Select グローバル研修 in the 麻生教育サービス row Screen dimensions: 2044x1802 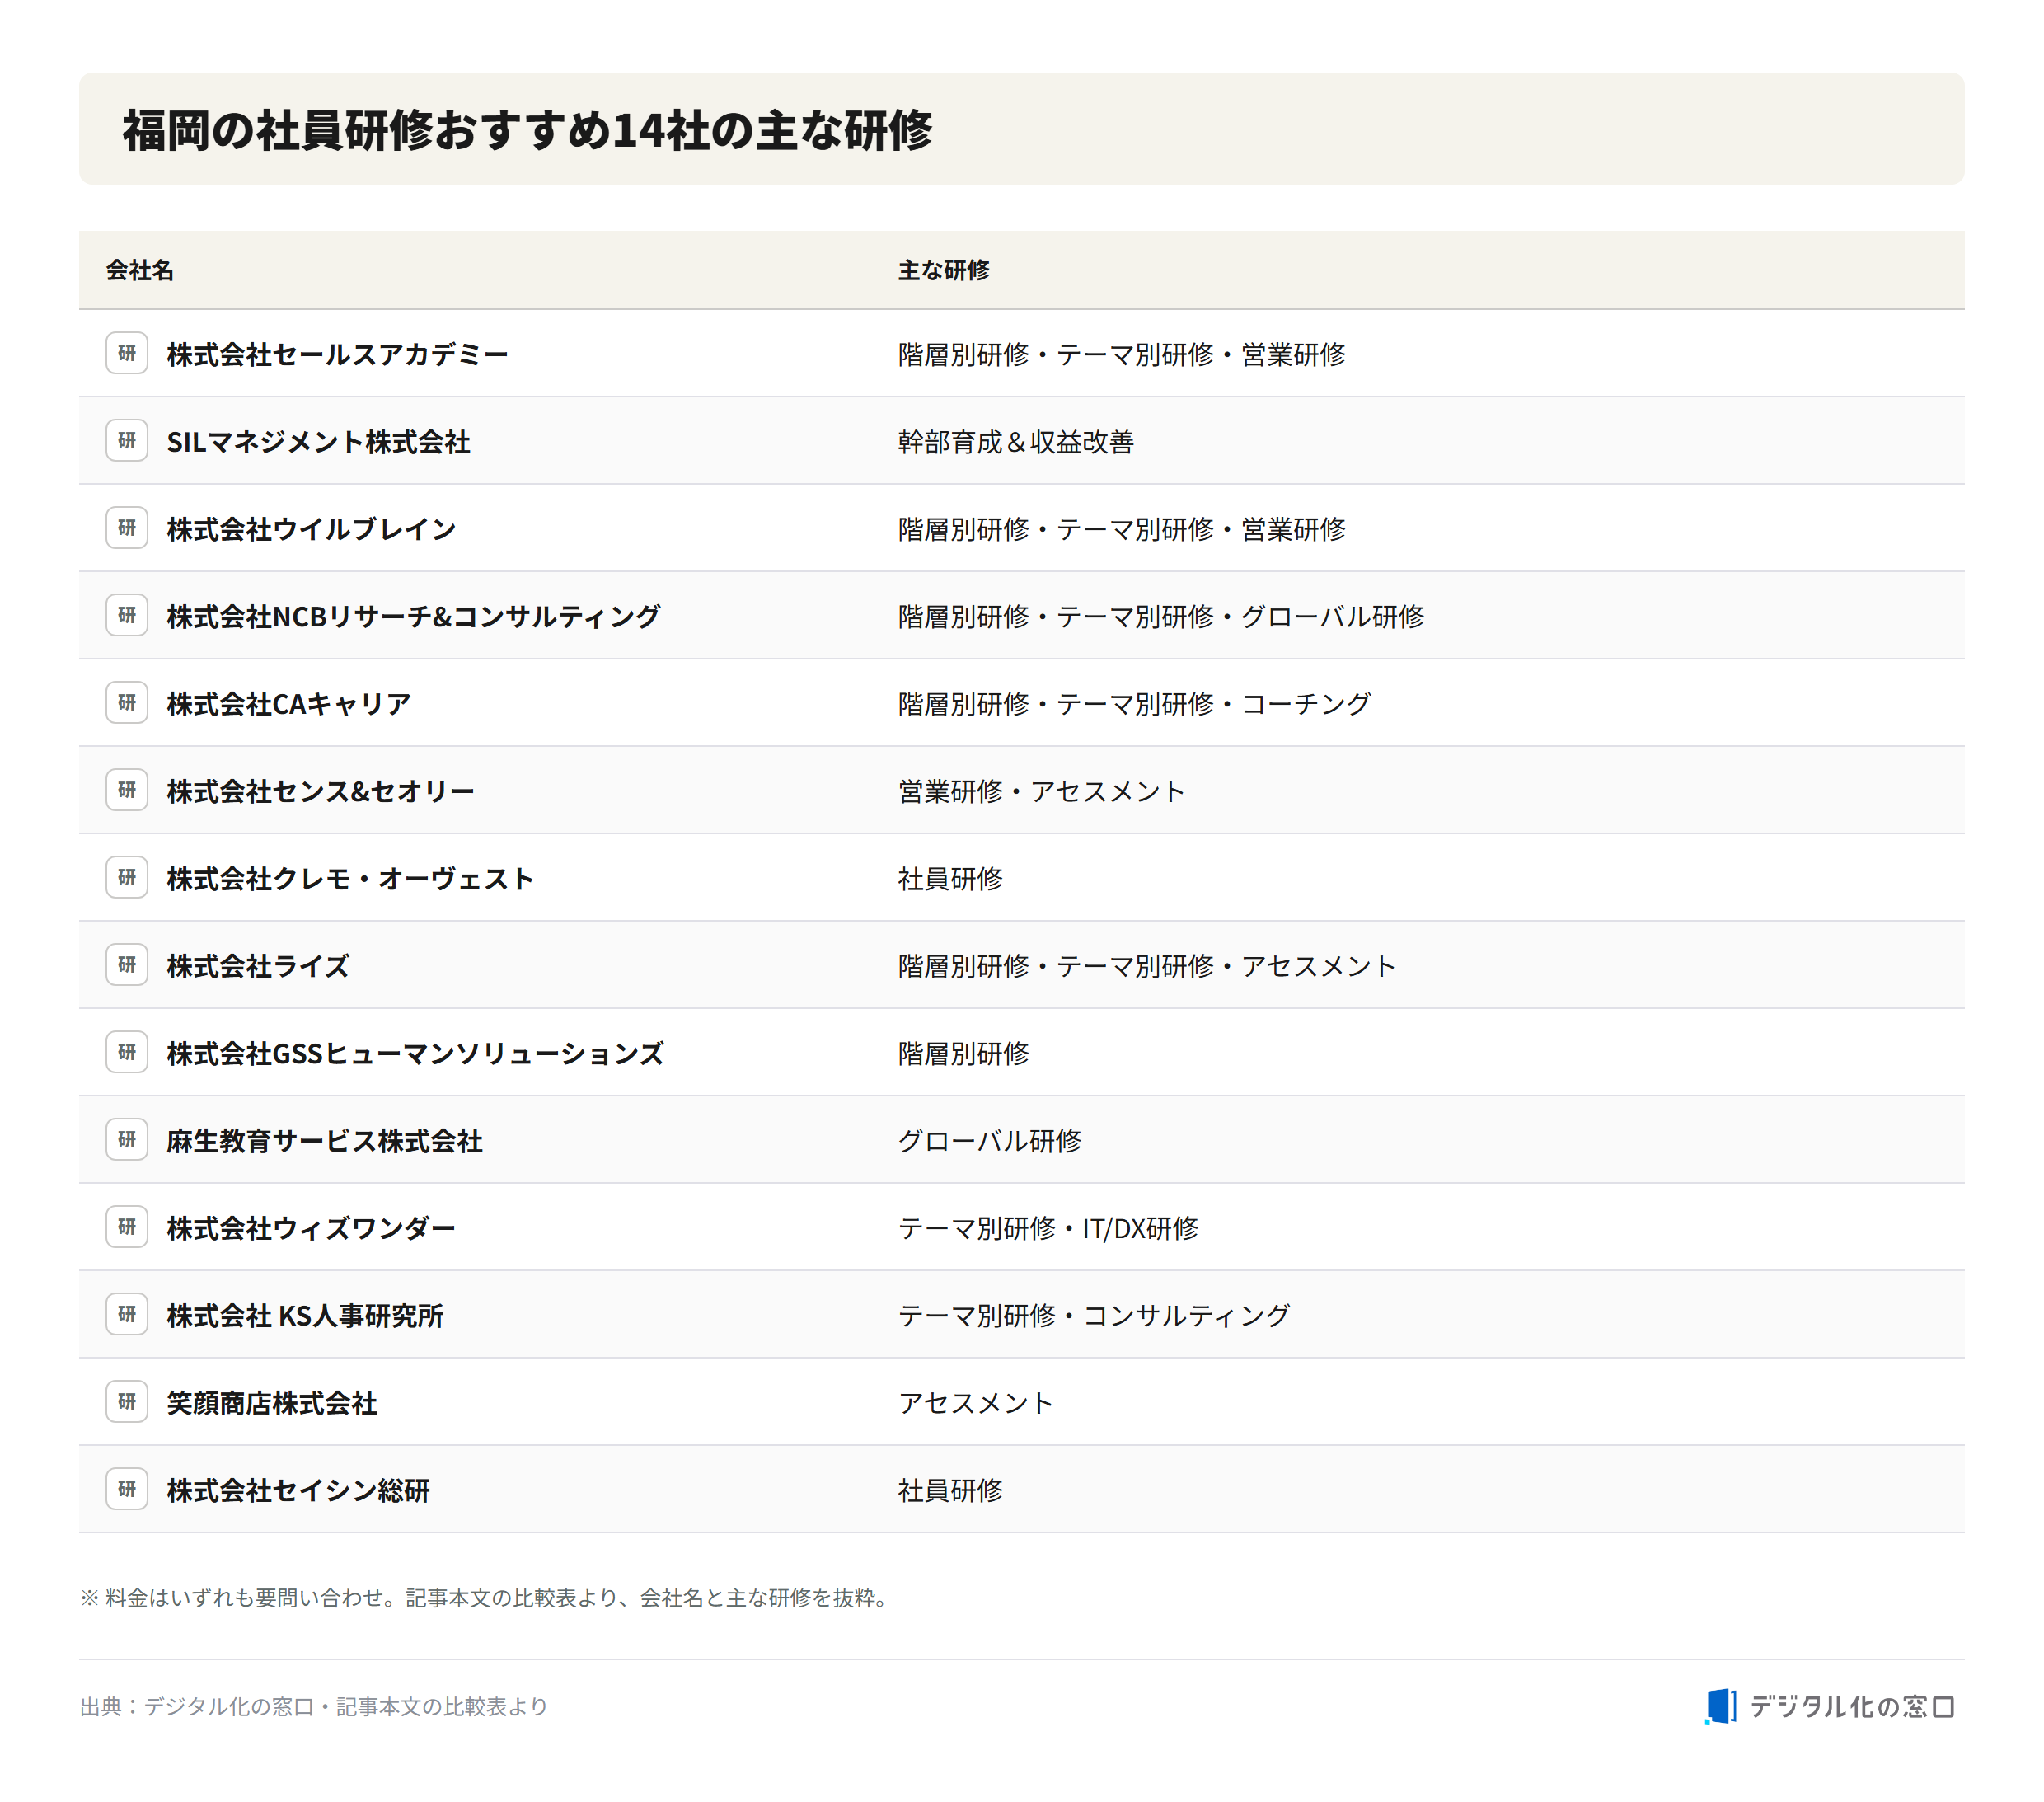pos(990,1141)
